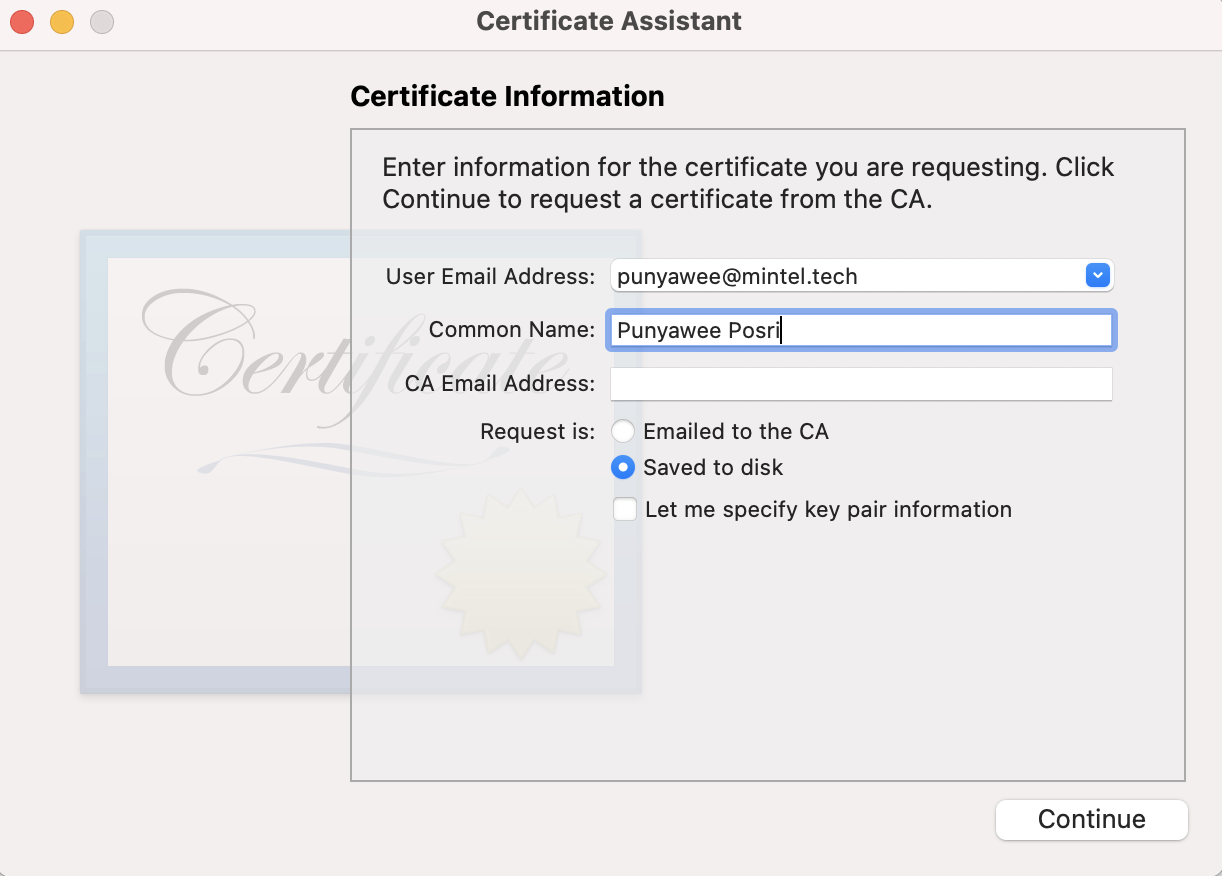
Task: Minimize the window with the yellow button
Action: tap(62, 21)
